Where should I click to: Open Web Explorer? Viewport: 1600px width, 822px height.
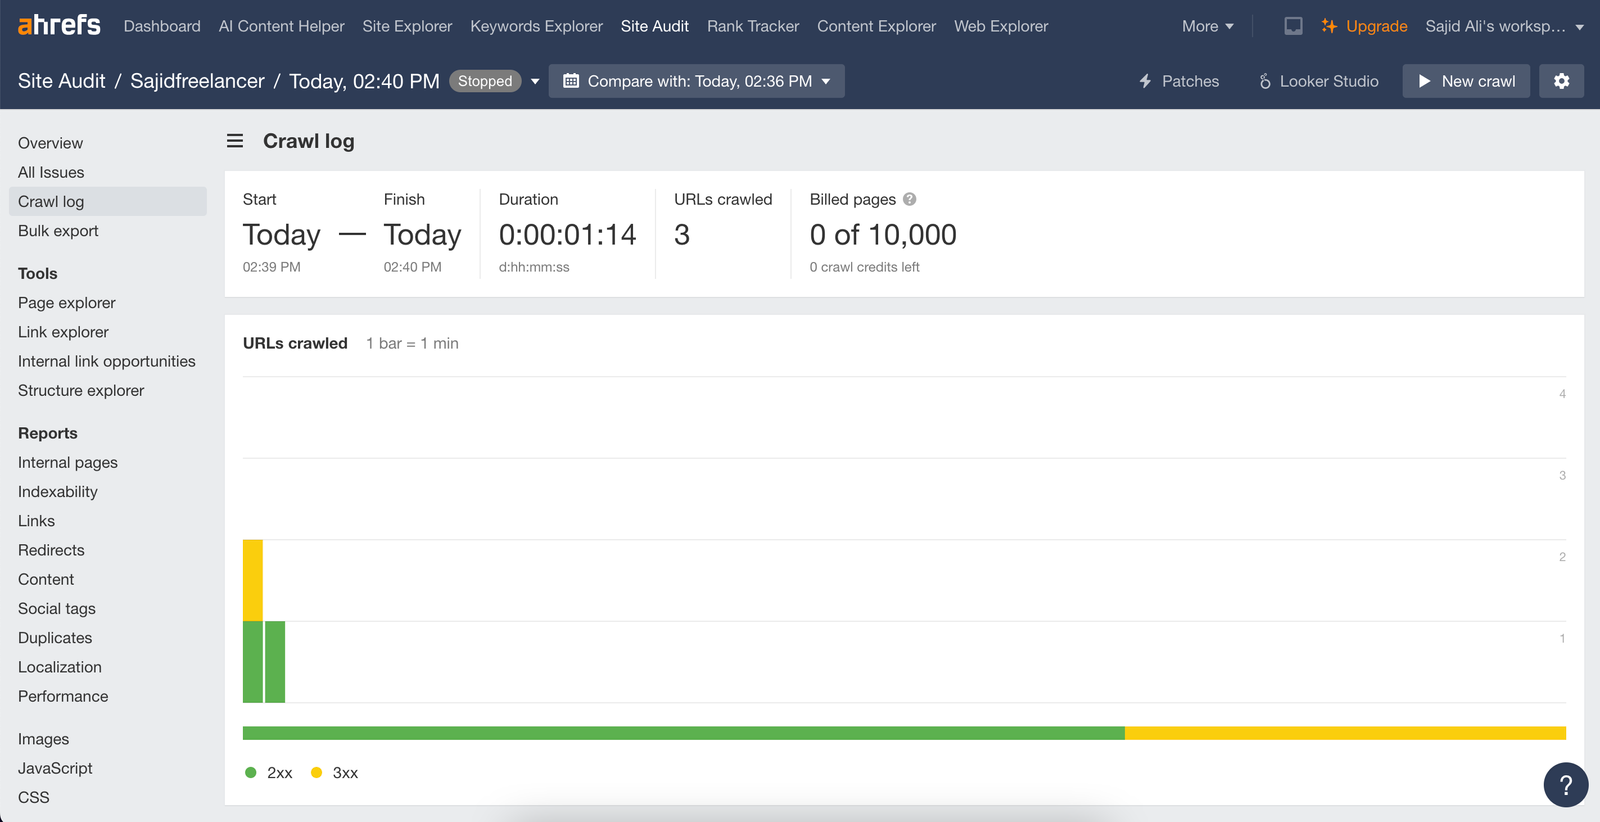1001,26
